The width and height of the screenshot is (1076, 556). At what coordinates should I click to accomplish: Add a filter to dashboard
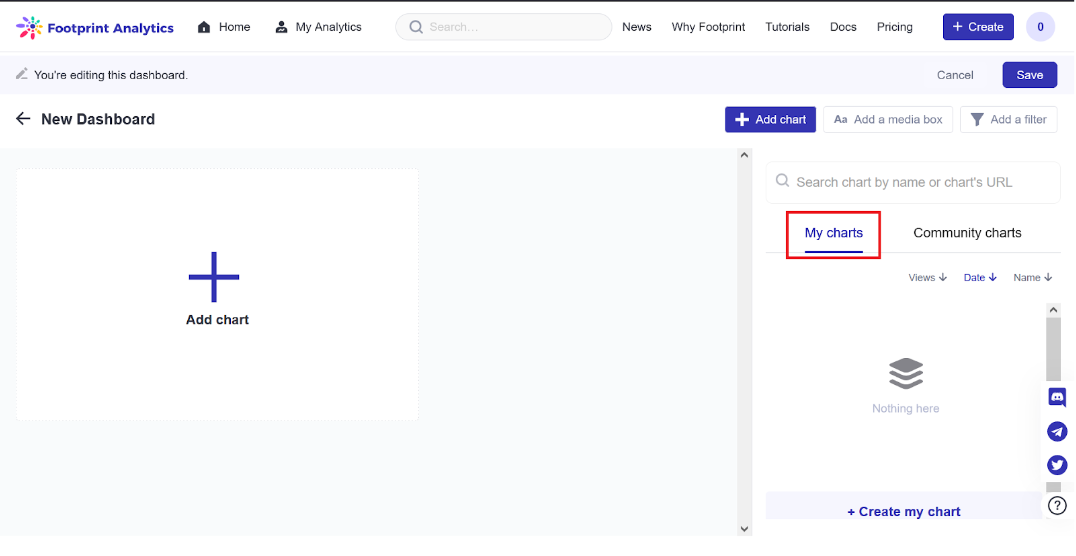click(x=1008, y=119)
